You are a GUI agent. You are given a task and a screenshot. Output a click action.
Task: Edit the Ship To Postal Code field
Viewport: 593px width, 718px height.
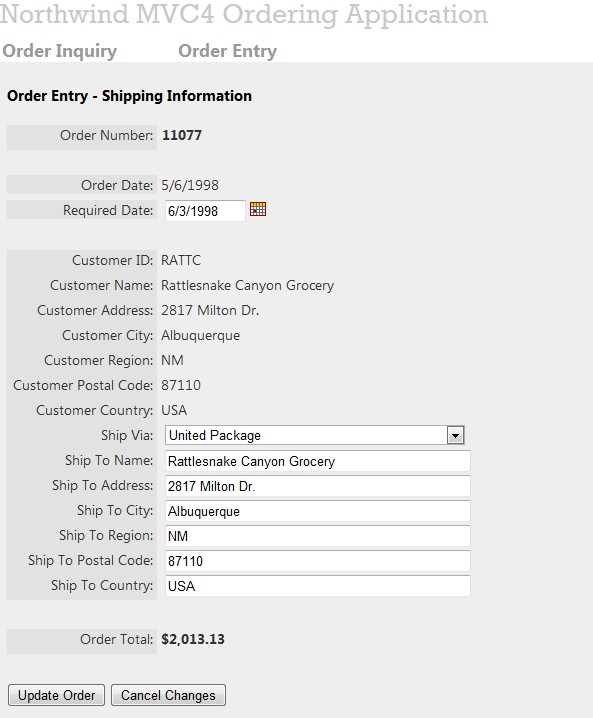tap(317, 561)
